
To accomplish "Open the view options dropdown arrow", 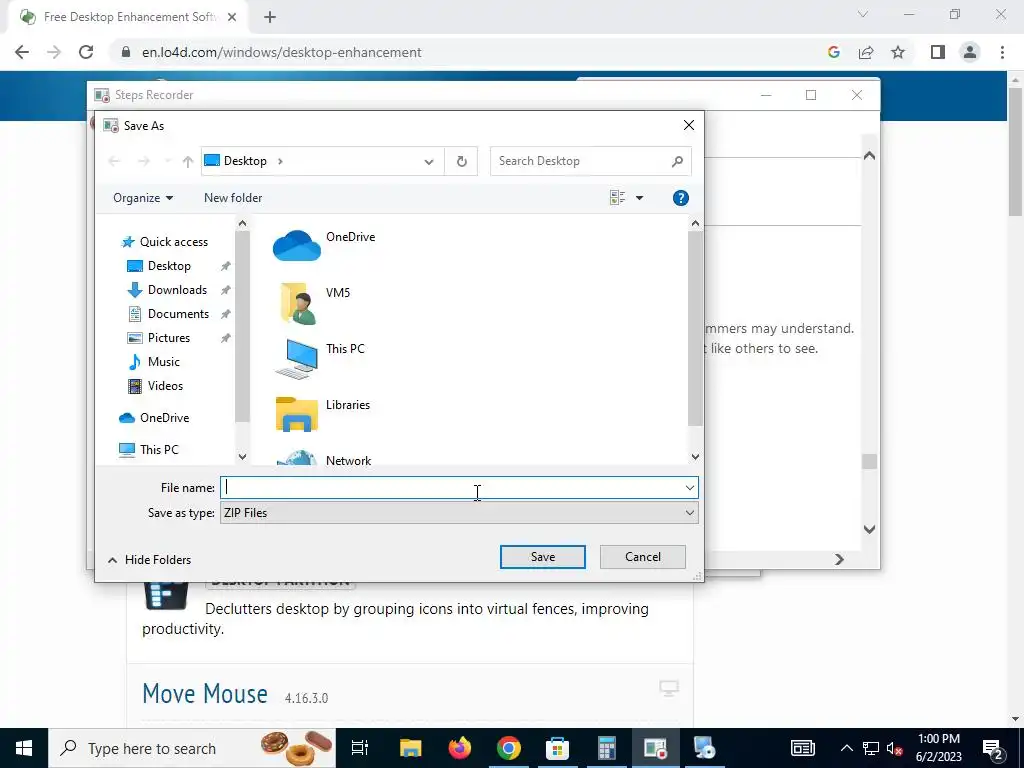I will 639,198.
